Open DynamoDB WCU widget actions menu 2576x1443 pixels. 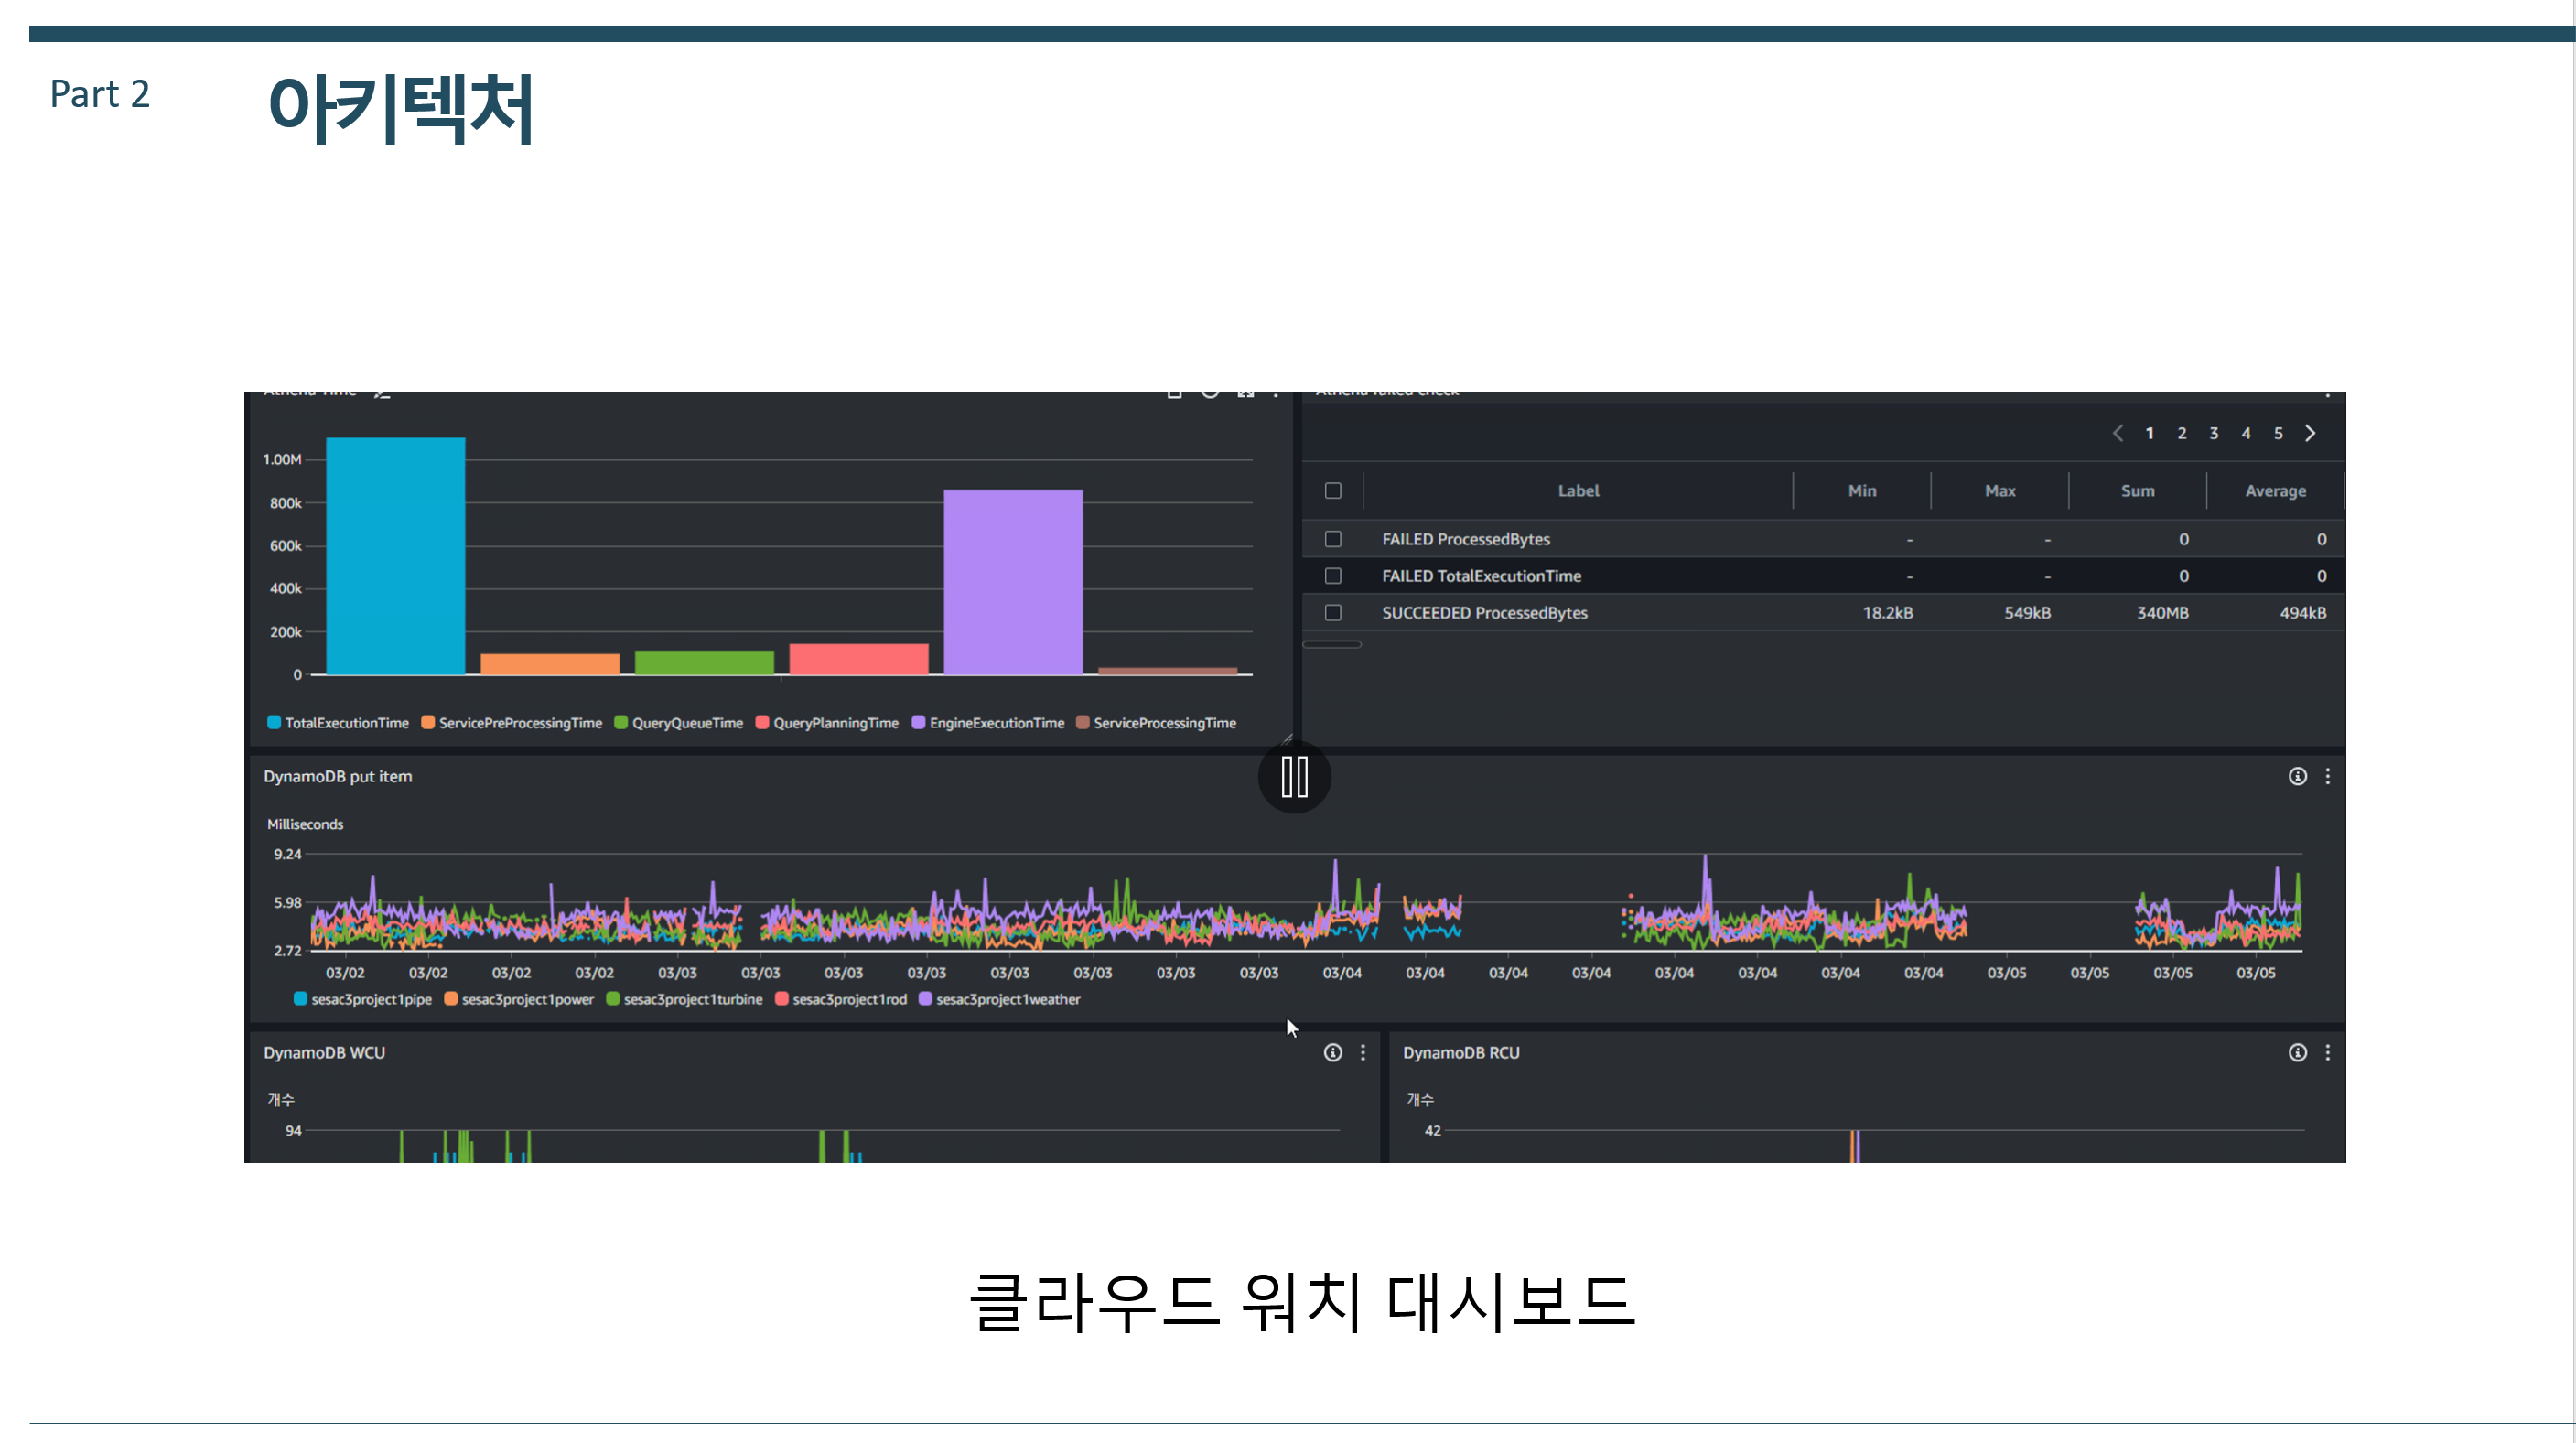1362,1053
